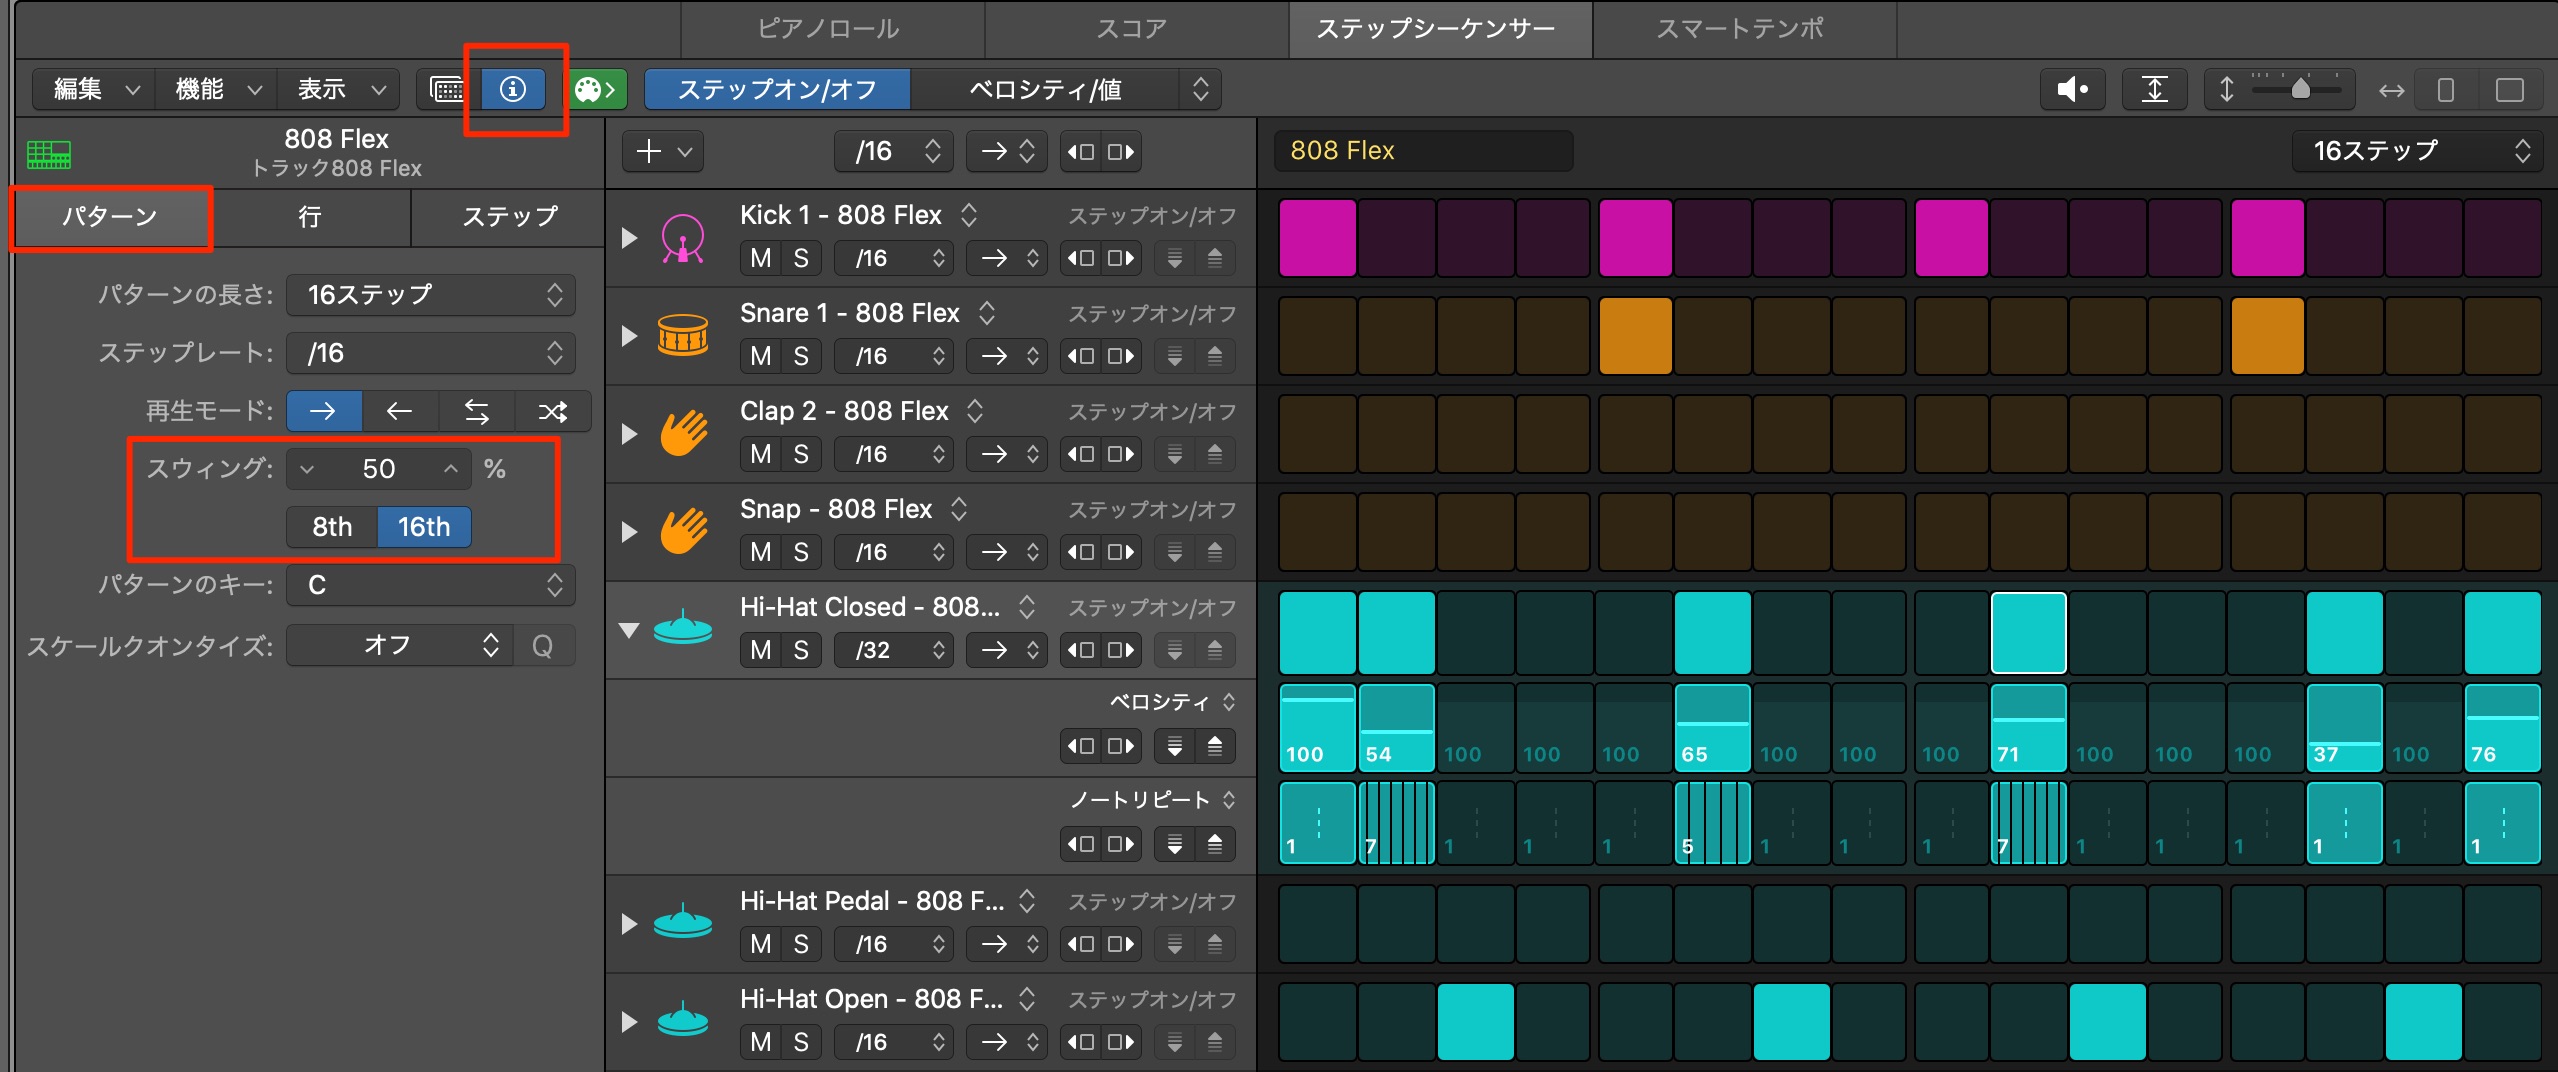Click the speaker preview icon

click(2072, 90)
